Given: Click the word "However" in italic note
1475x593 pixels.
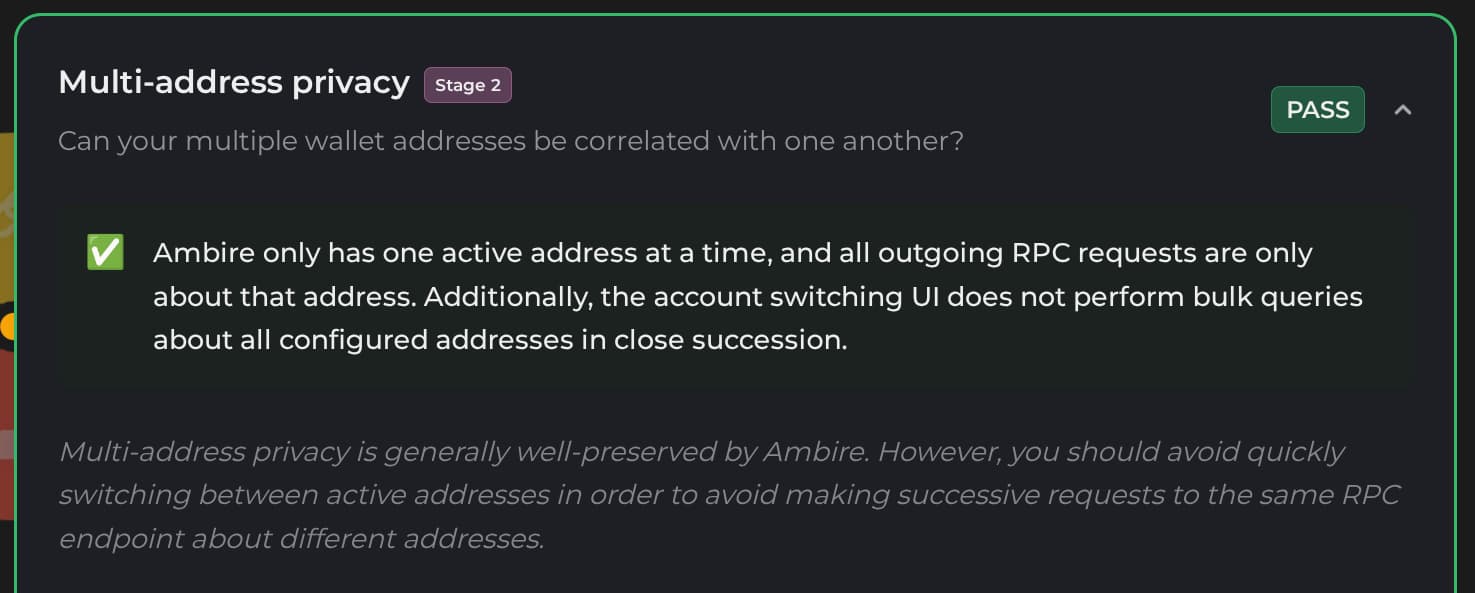Looking at the screenshot, I should pos(939,452).
